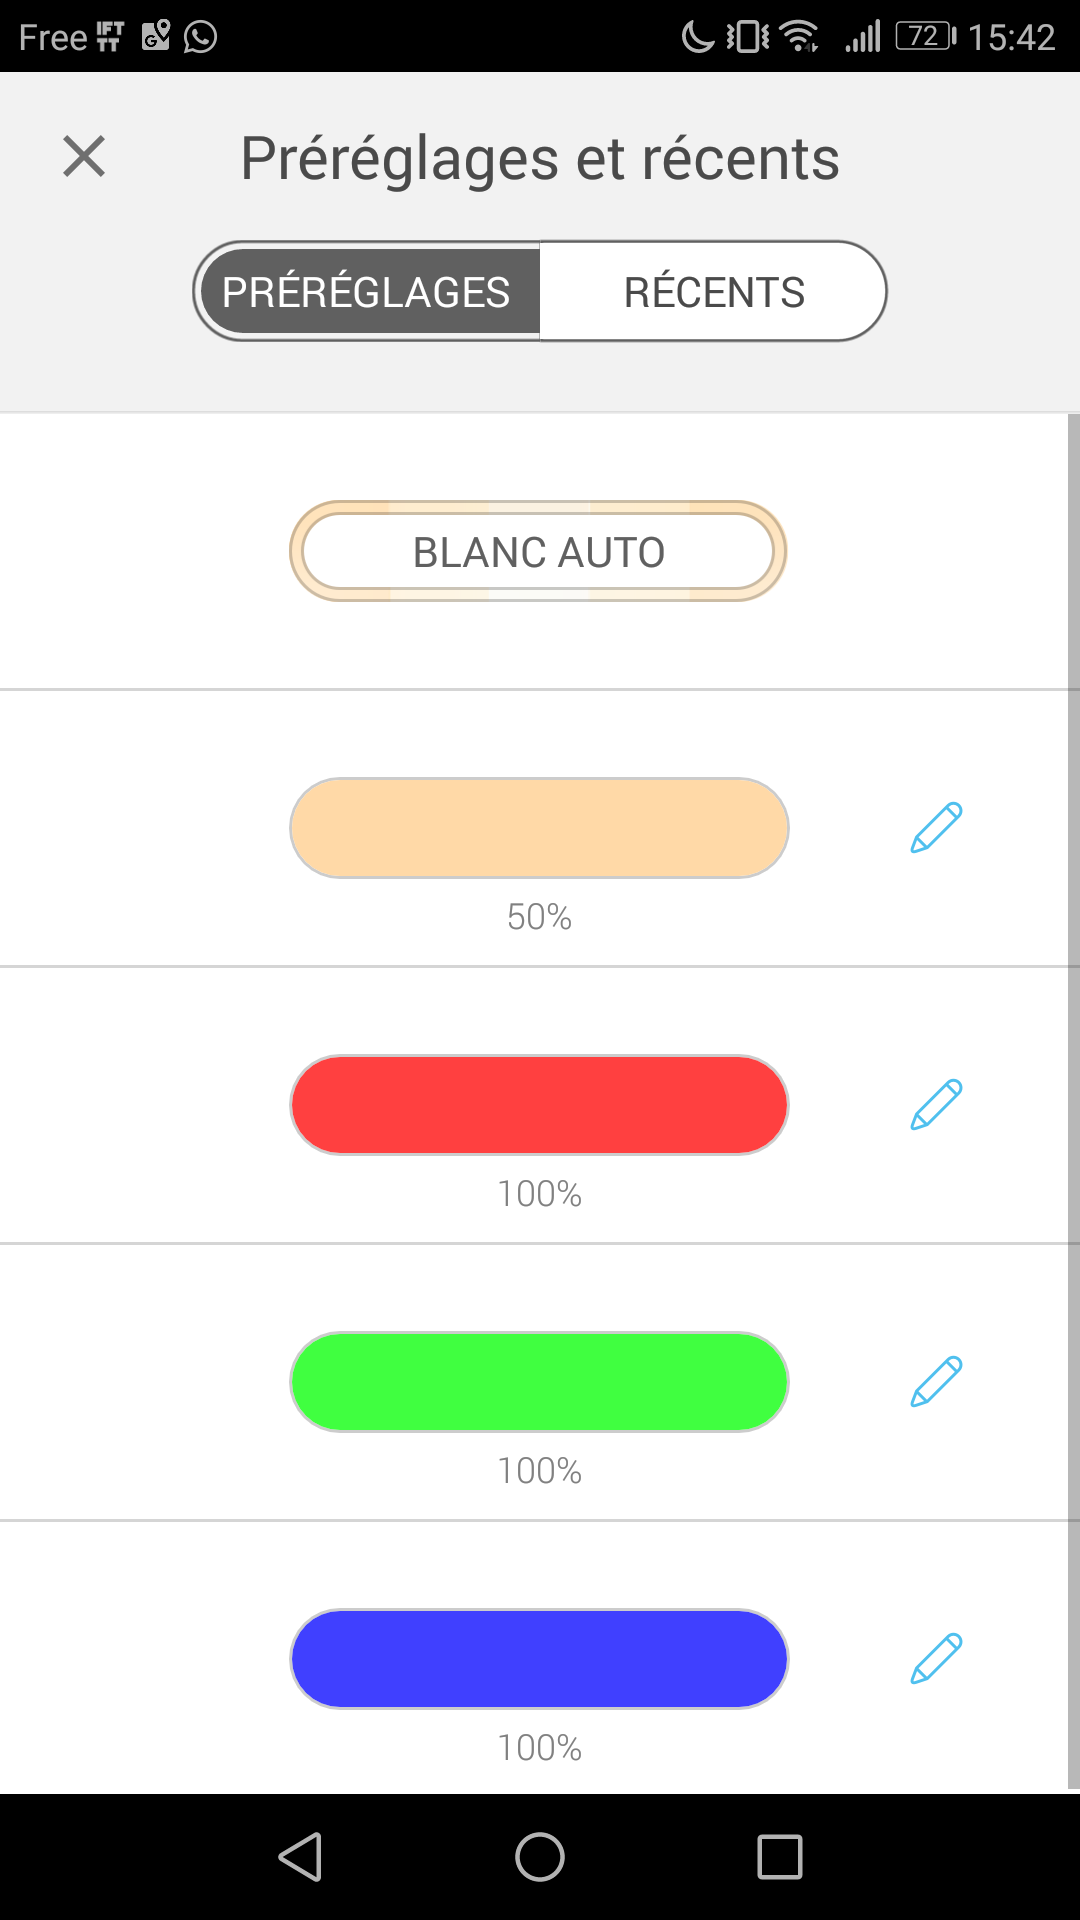Viewport: 1080px width, 1920px height.
Task: Tap the maps notification icon in status bar
Action: pyautogui.click(x=155, y=36)
